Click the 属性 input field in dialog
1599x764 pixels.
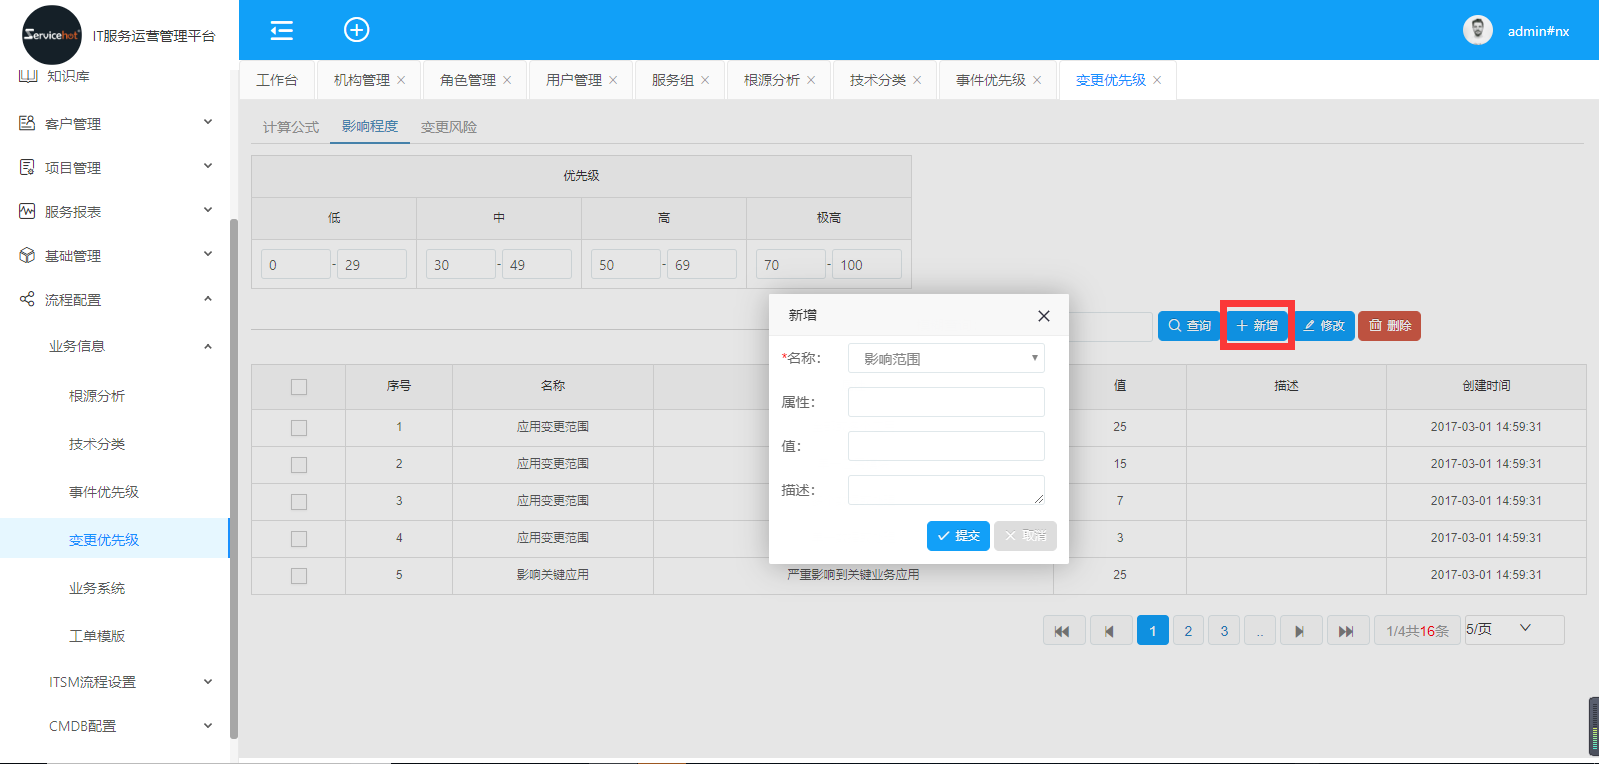[945, 402]
